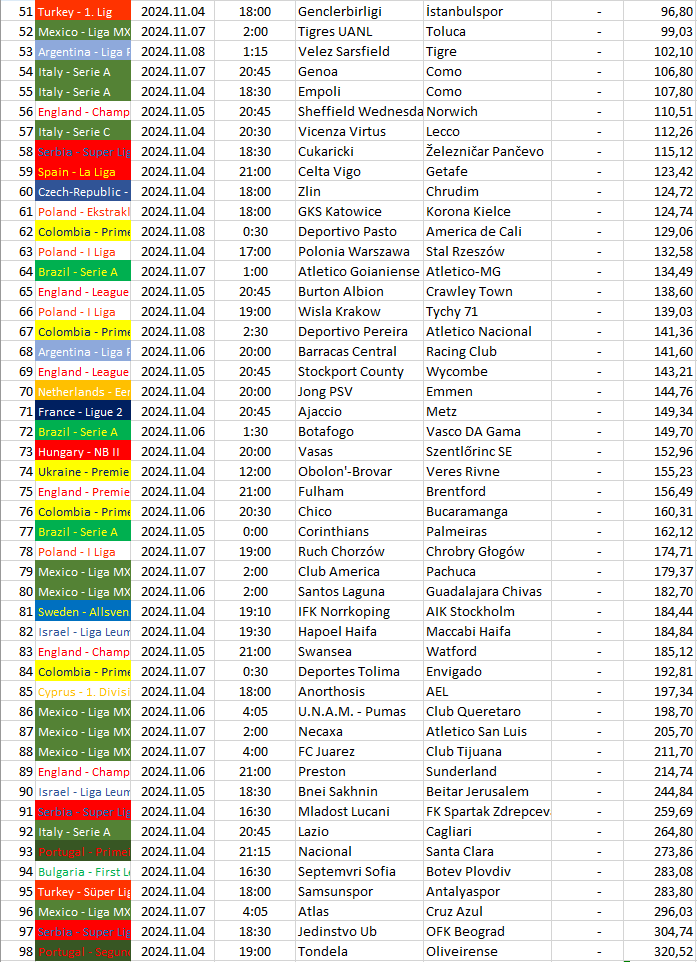Select the Fulham team cell

point(359,491)
